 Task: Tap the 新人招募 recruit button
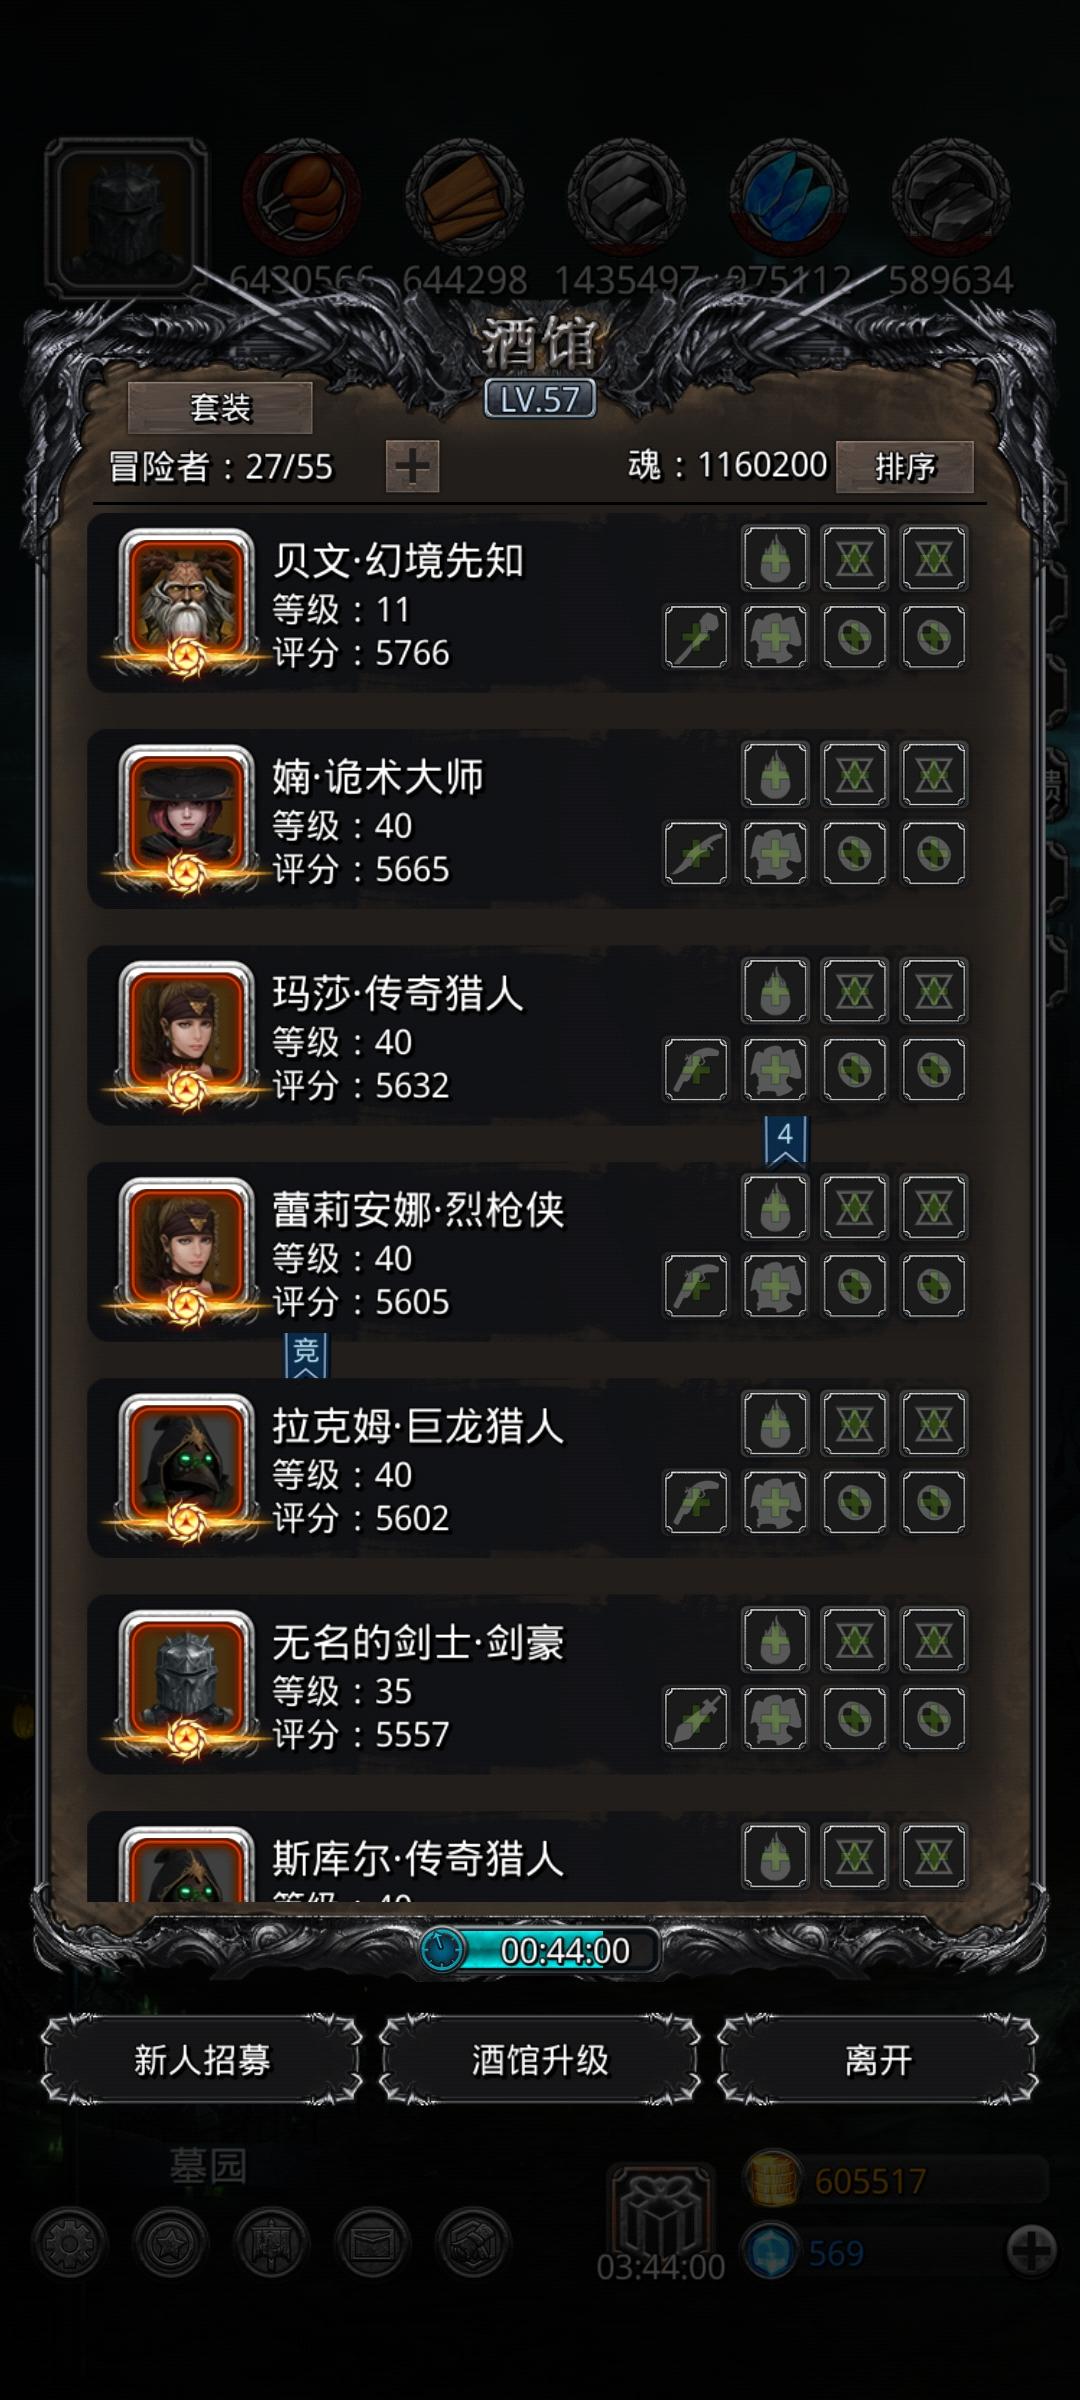tap(202, 2060)
